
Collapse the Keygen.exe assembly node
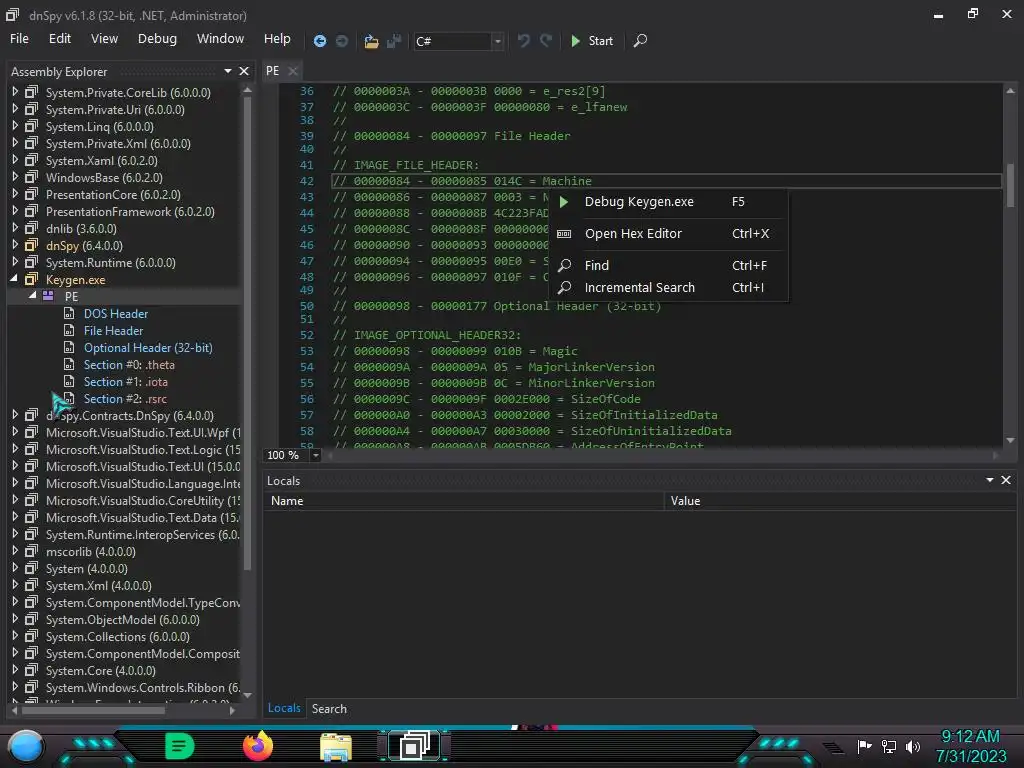(15, 279)
